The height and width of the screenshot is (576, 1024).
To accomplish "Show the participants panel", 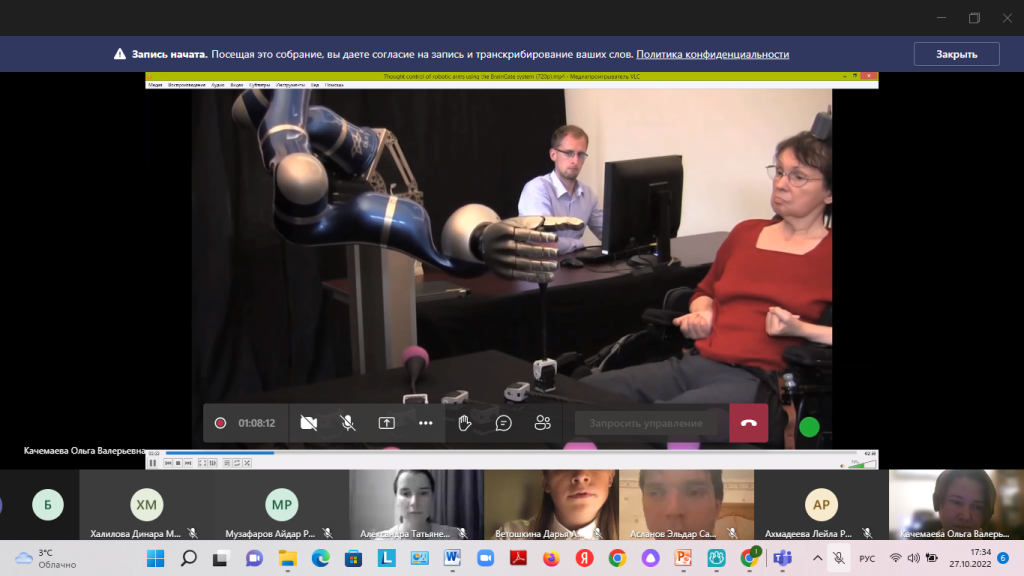I will 542,423.
